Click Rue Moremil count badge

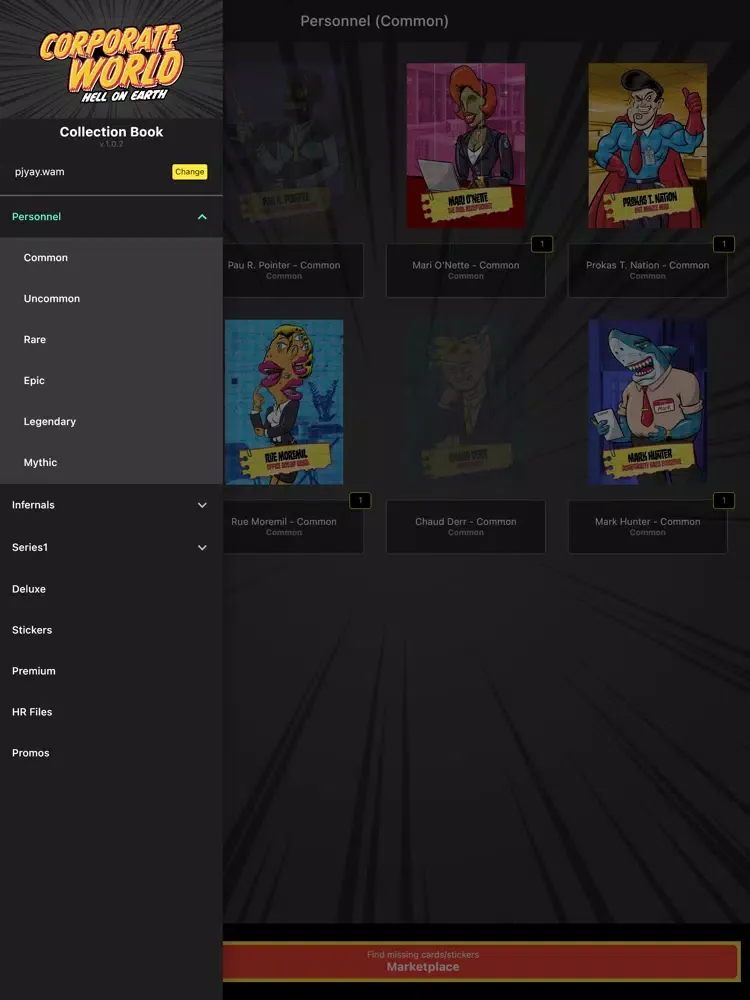click(360, 501)
